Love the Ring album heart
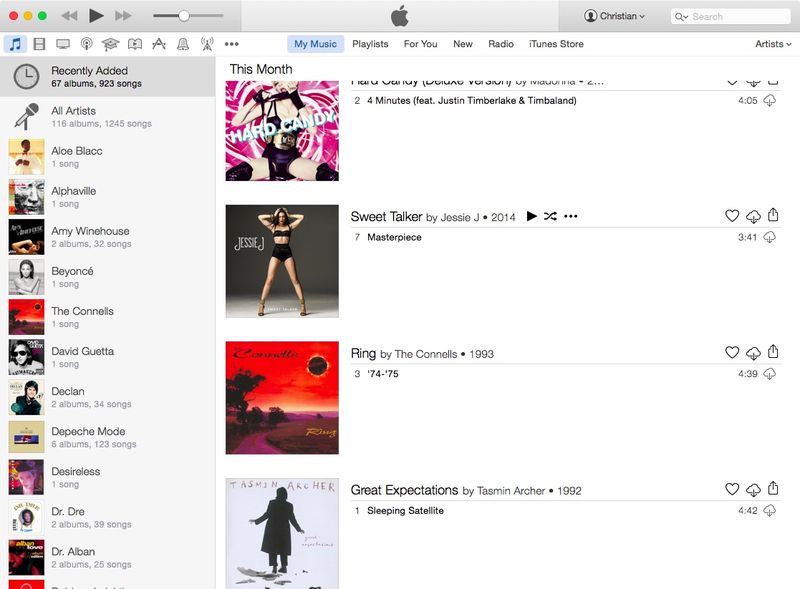 [732, 352]
